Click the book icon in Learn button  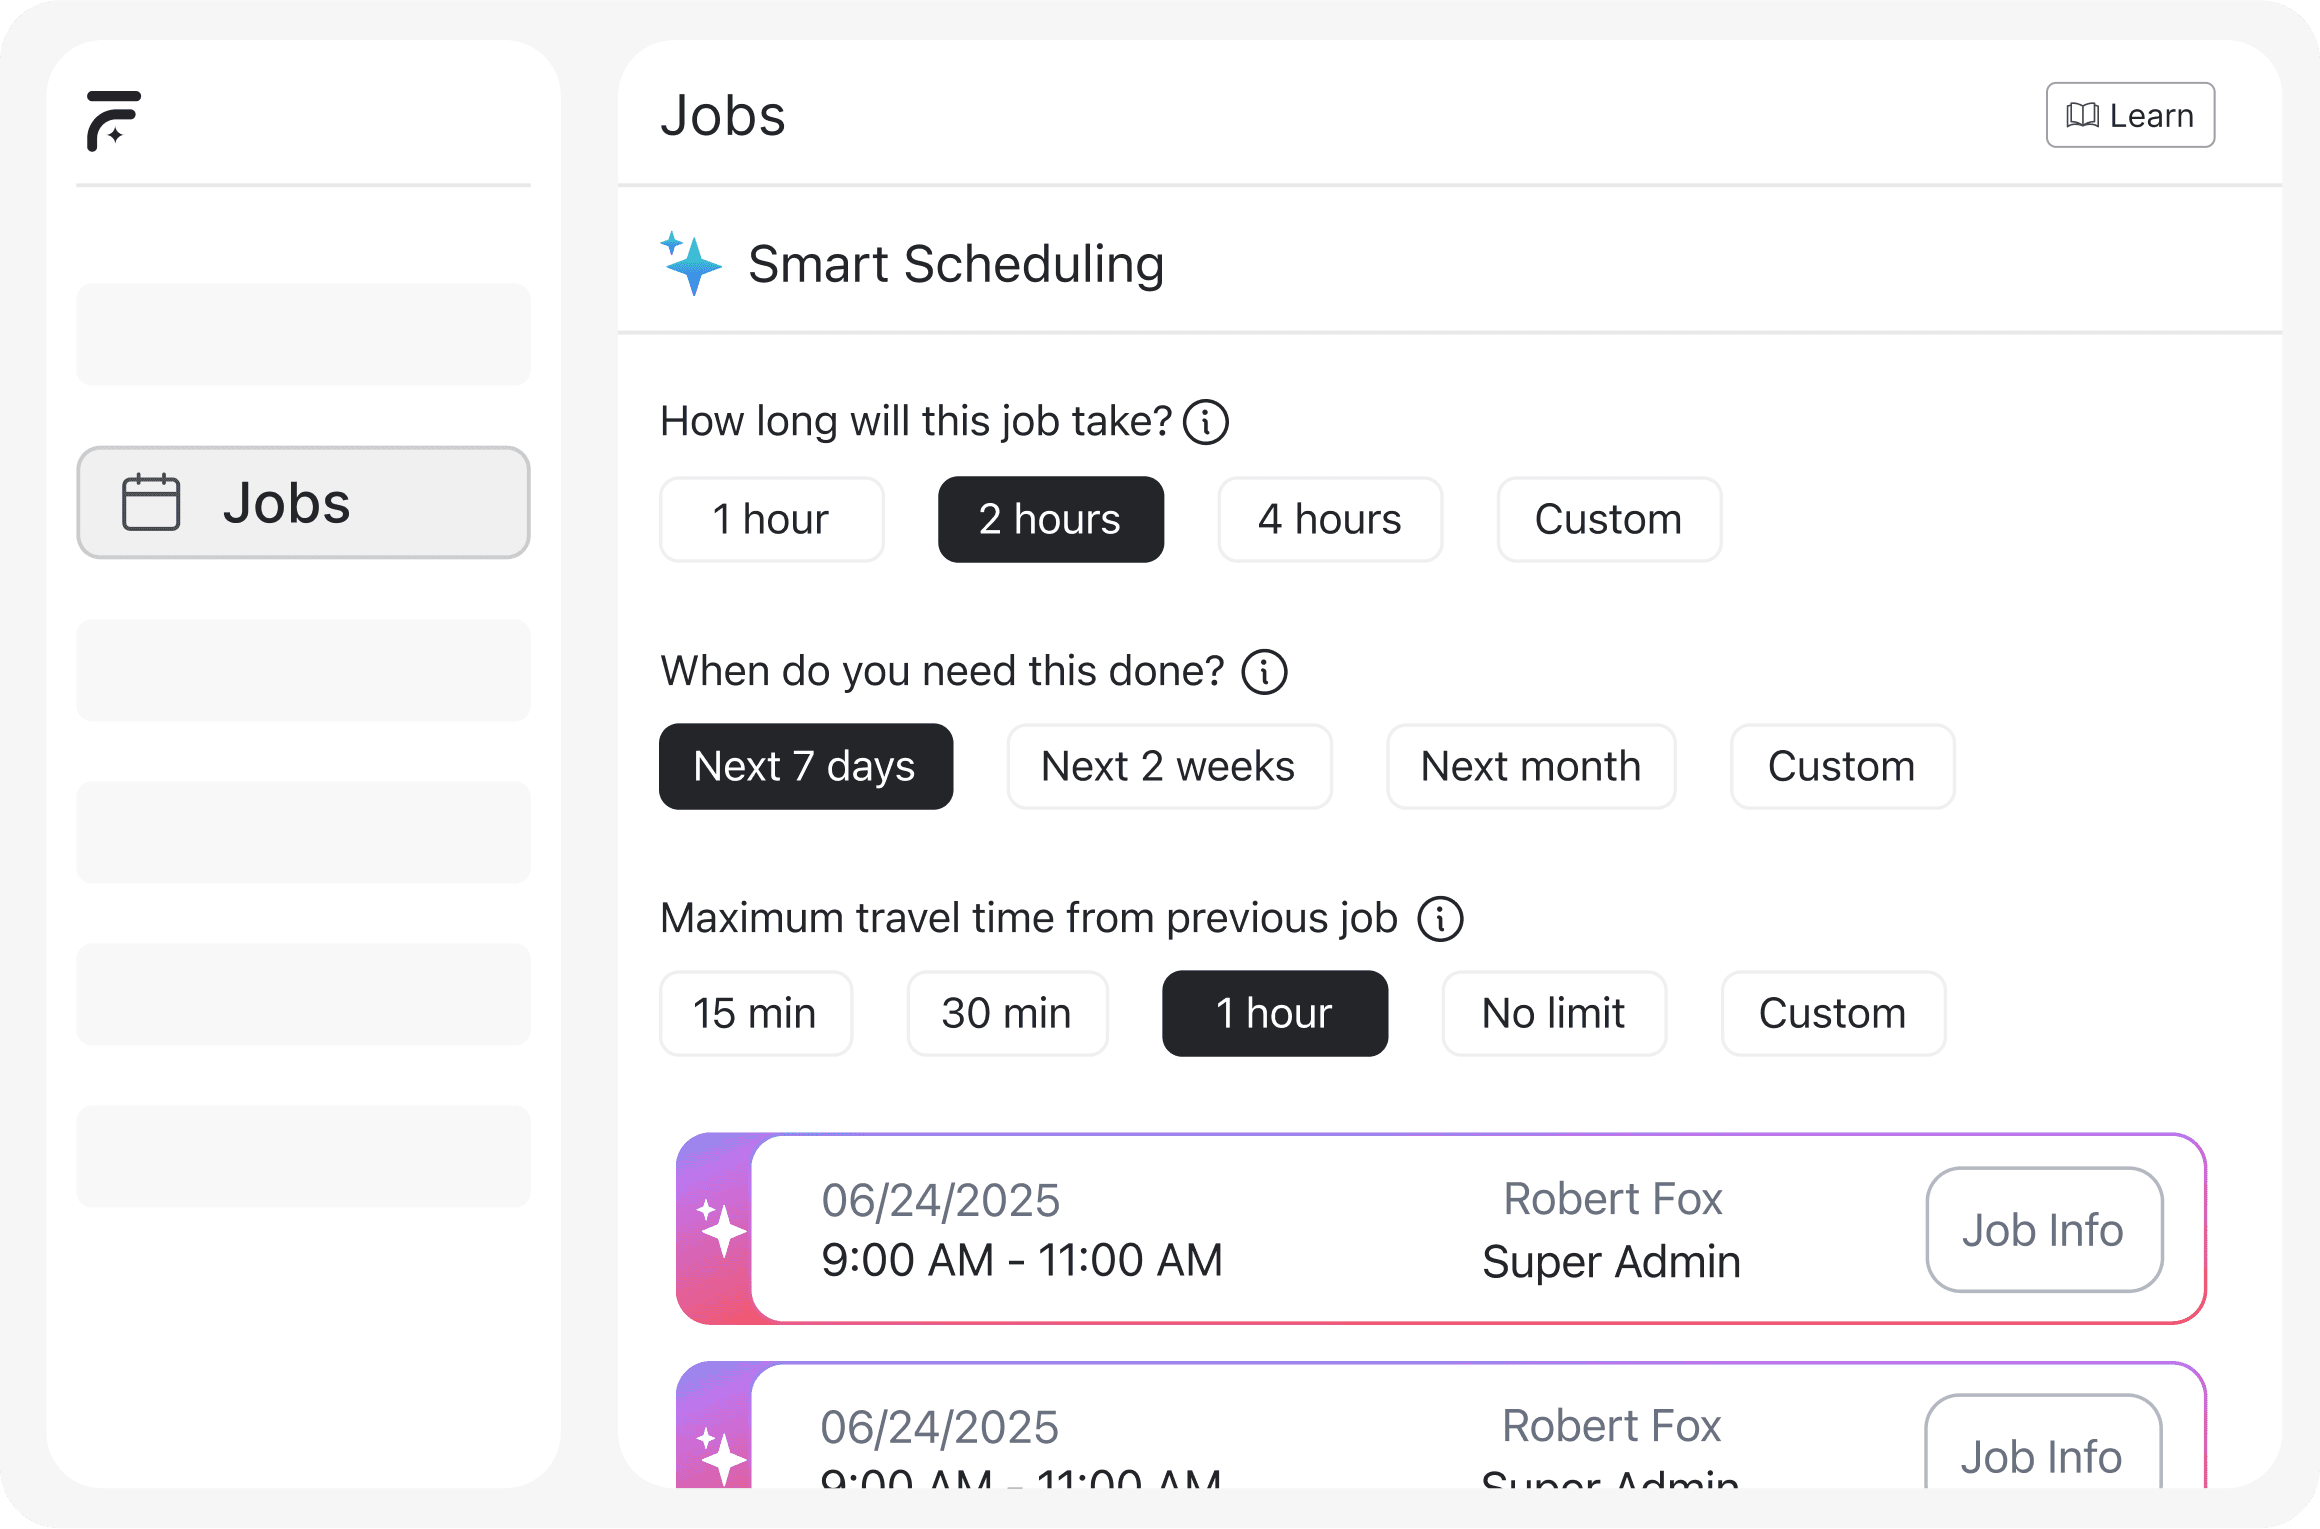coord(2082,116)
